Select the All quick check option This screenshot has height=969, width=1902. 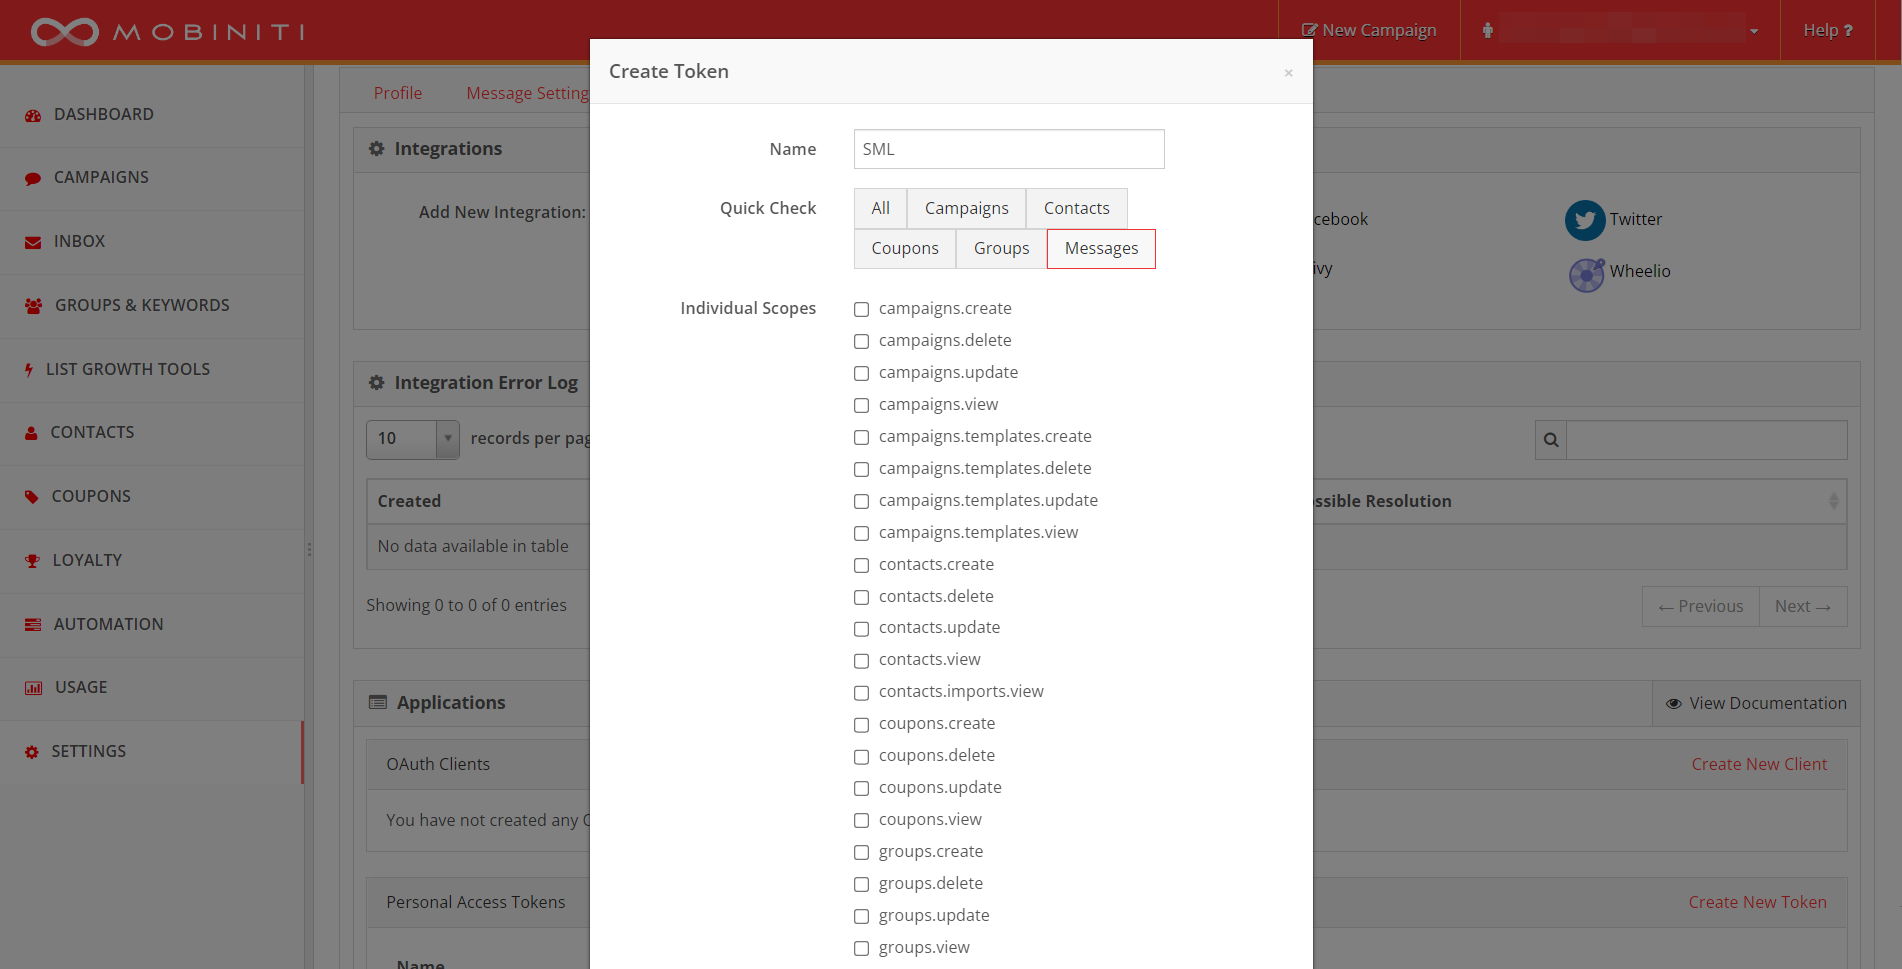[x=880, y=208]
